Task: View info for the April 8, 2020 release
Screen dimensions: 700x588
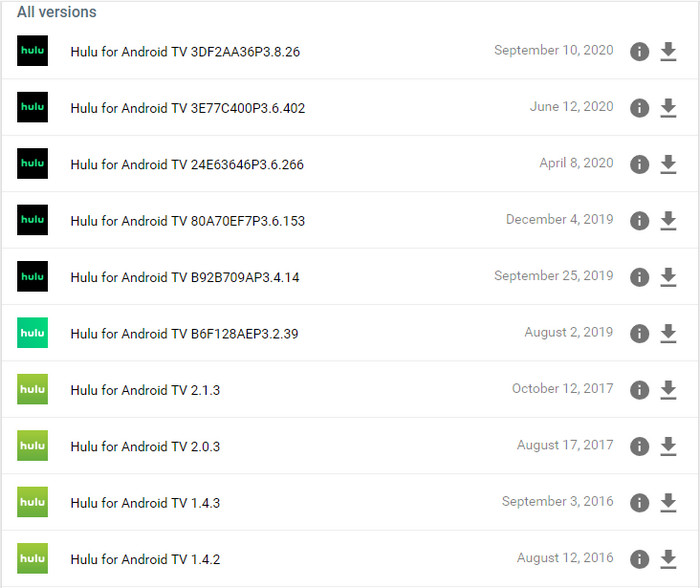Action: coord(639,164)
